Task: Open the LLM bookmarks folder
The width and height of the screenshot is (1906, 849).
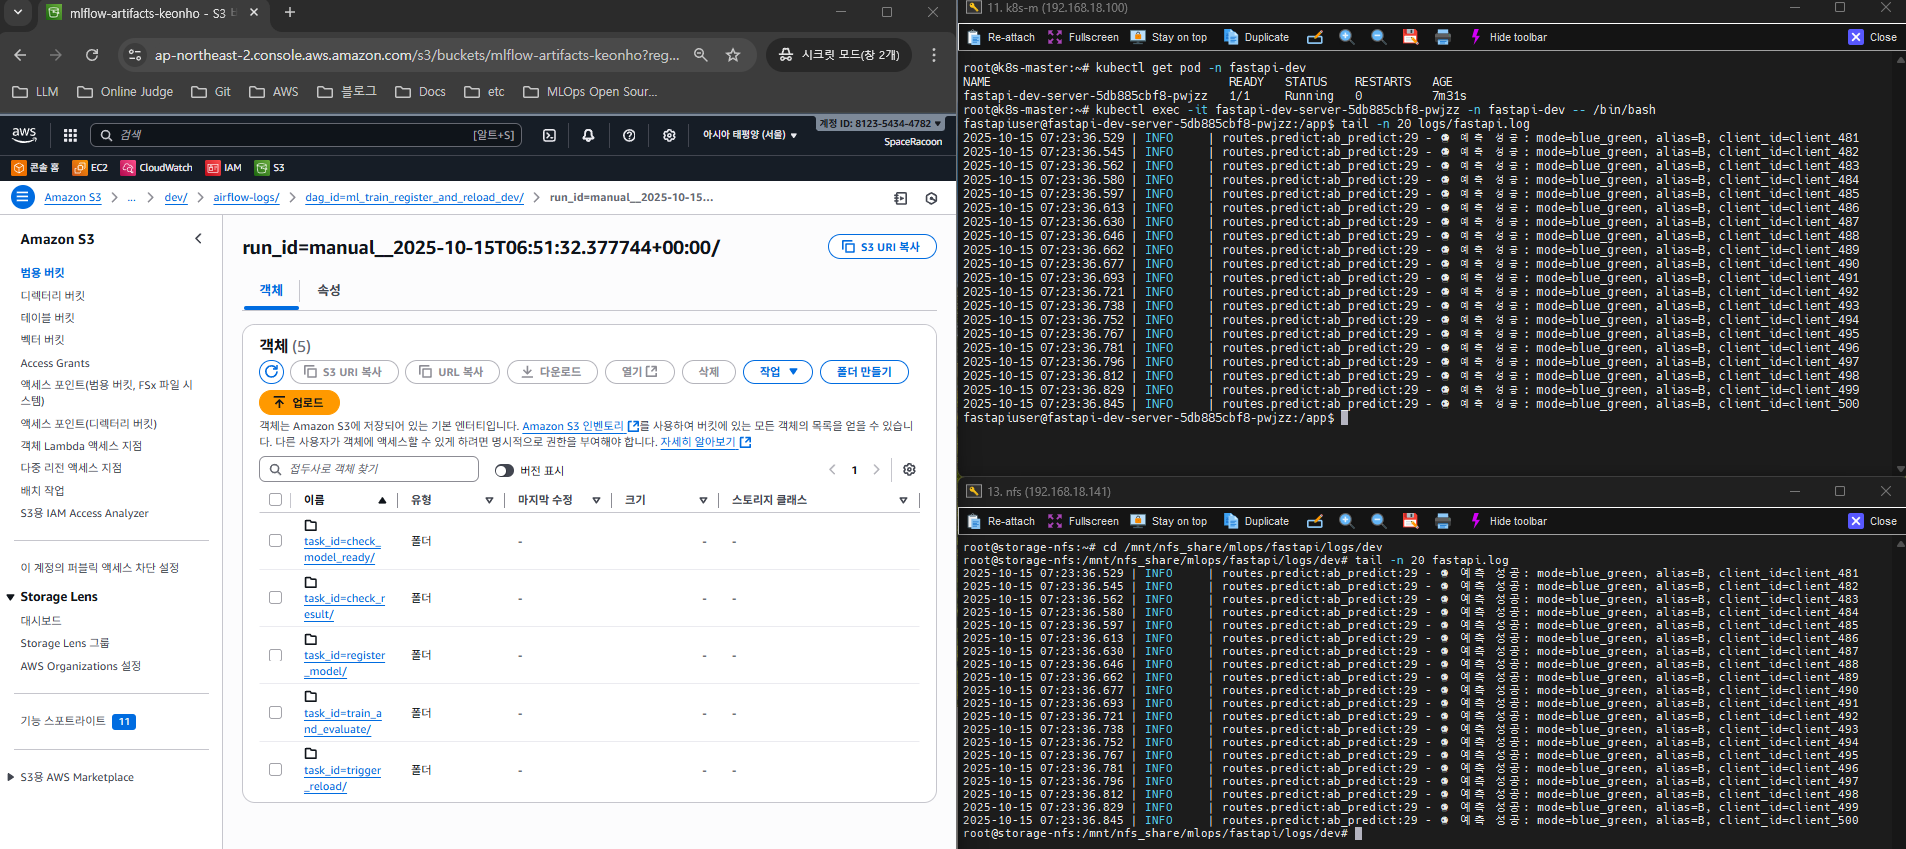Action: [36, 92]
